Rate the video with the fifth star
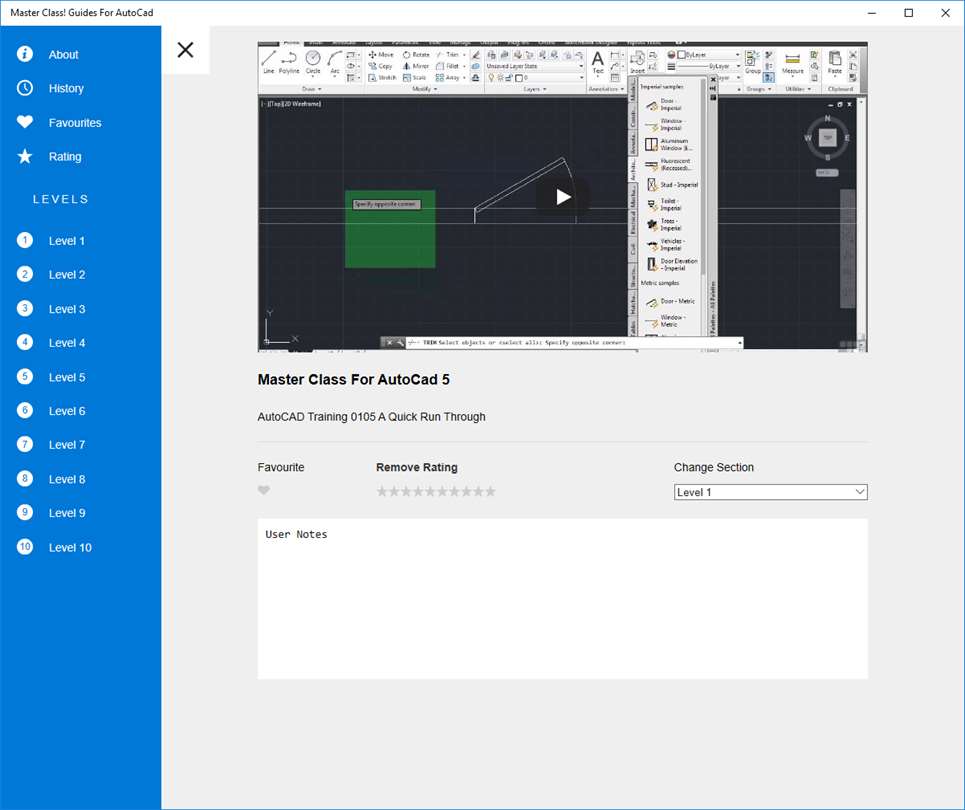Viewport: 965px width, 810px height. [x=430, y=491]
